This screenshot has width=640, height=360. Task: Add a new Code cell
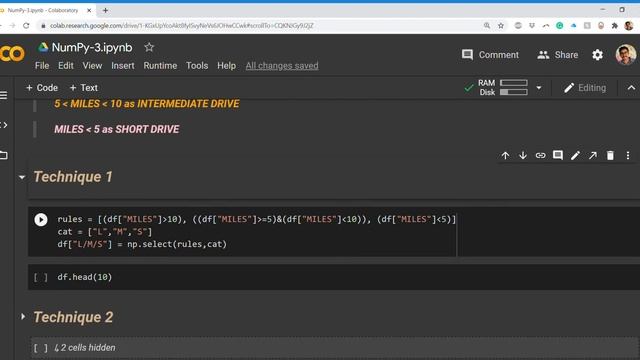tap(42, 88)
